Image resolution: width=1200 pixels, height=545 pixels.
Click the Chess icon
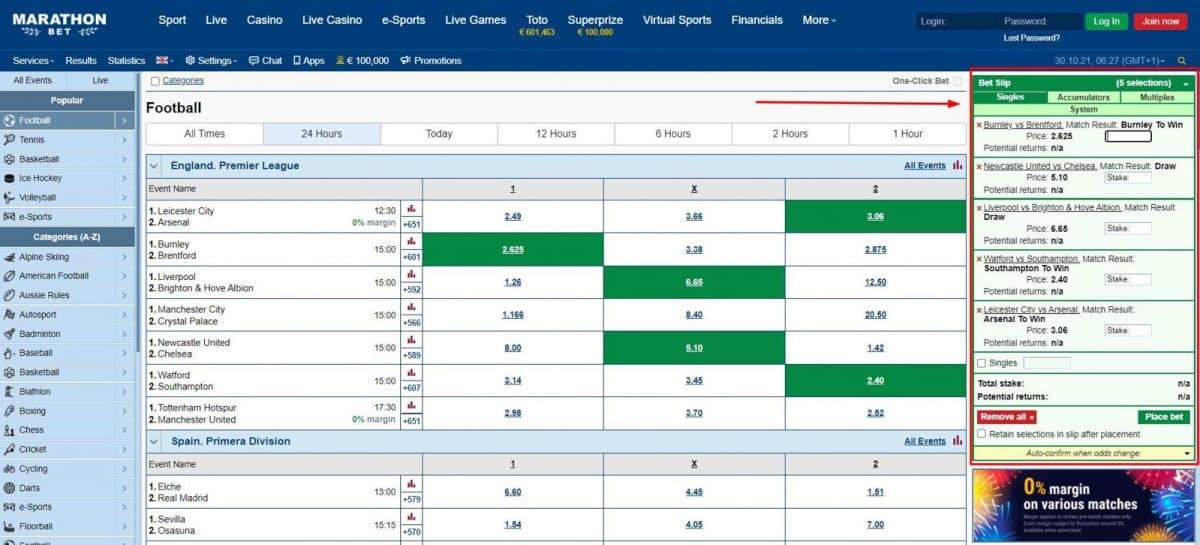(9, 430)
